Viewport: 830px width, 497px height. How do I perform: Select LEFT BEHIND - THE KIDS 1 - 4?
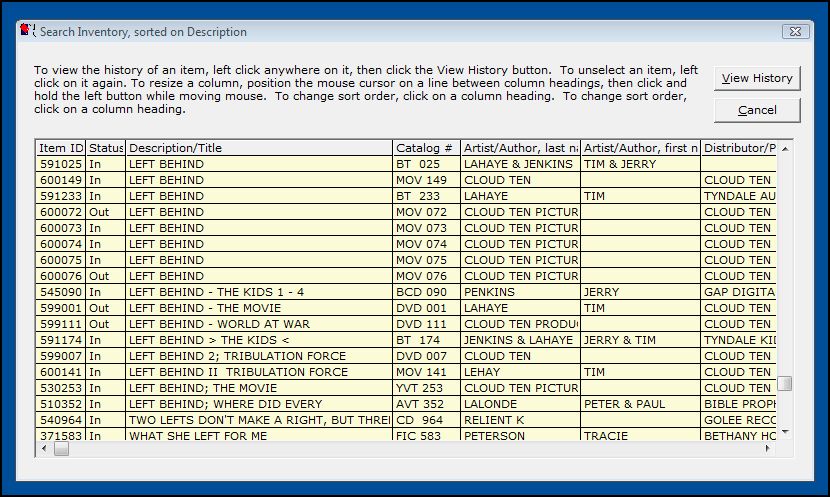coord(406,292)
